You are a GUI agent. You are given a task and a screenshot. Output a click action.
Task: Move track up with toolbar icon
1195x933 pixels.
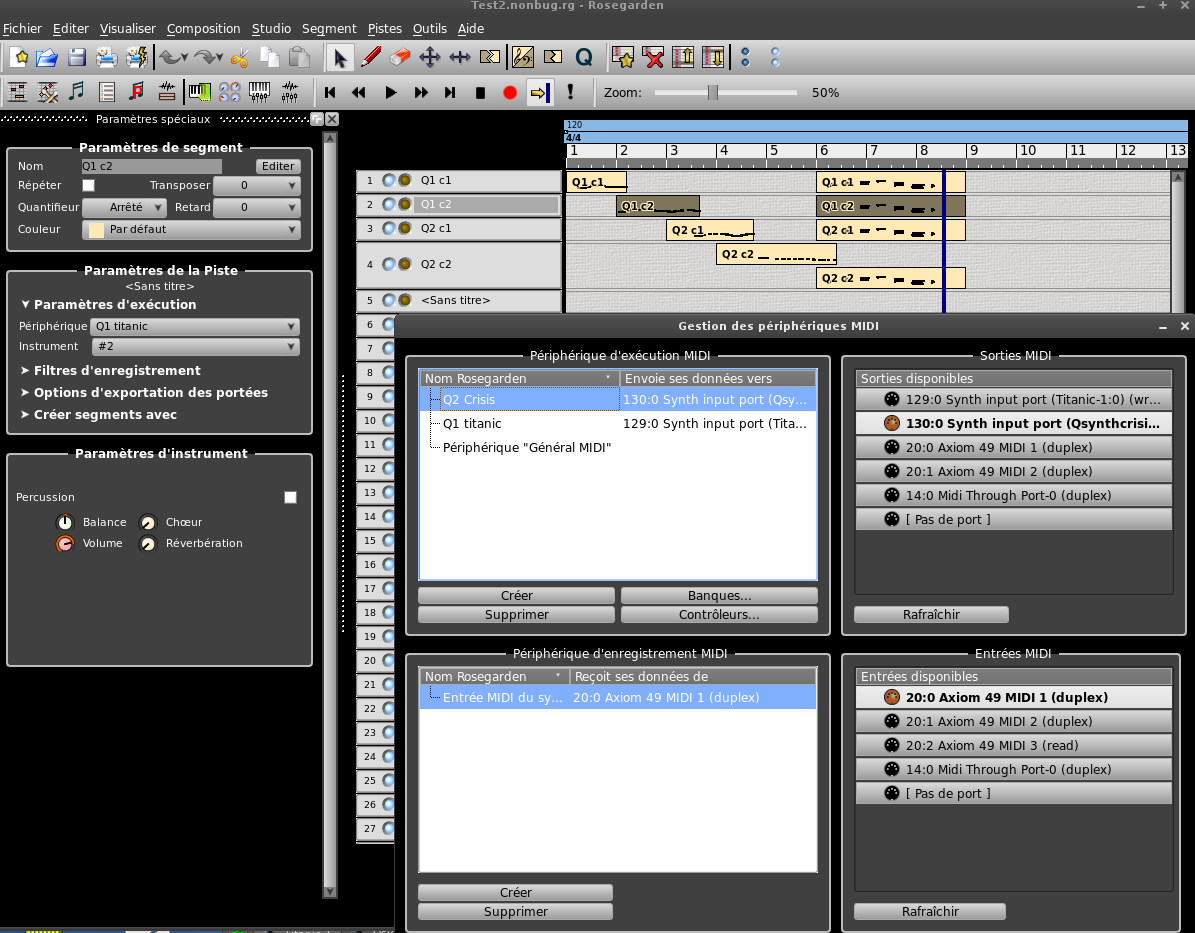point(683,58)
